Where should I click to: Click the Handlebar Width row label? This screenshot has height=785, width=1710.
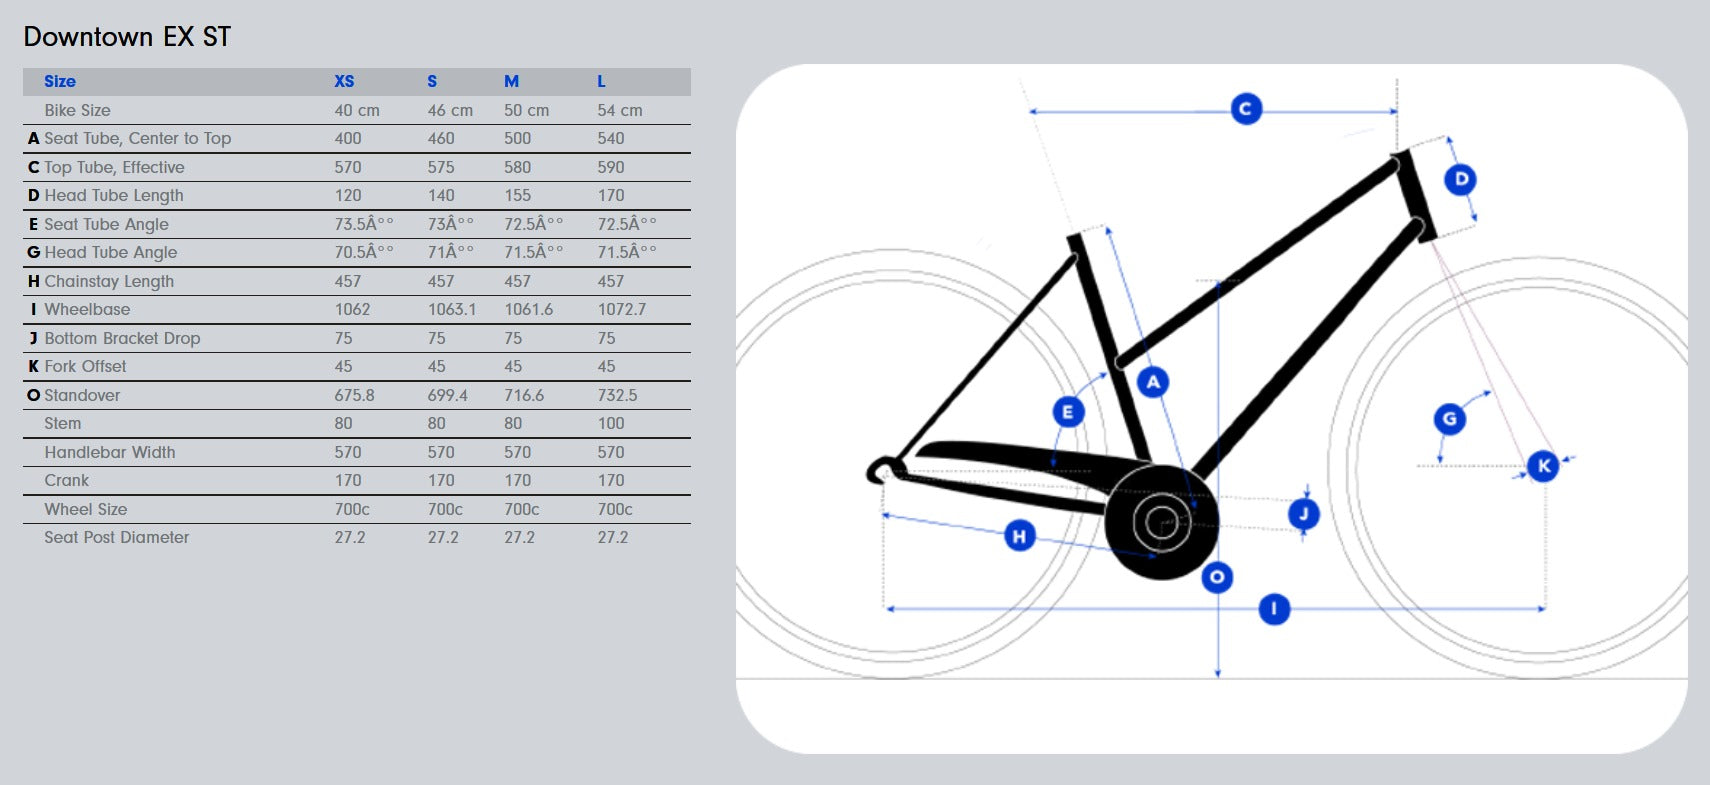110,453
